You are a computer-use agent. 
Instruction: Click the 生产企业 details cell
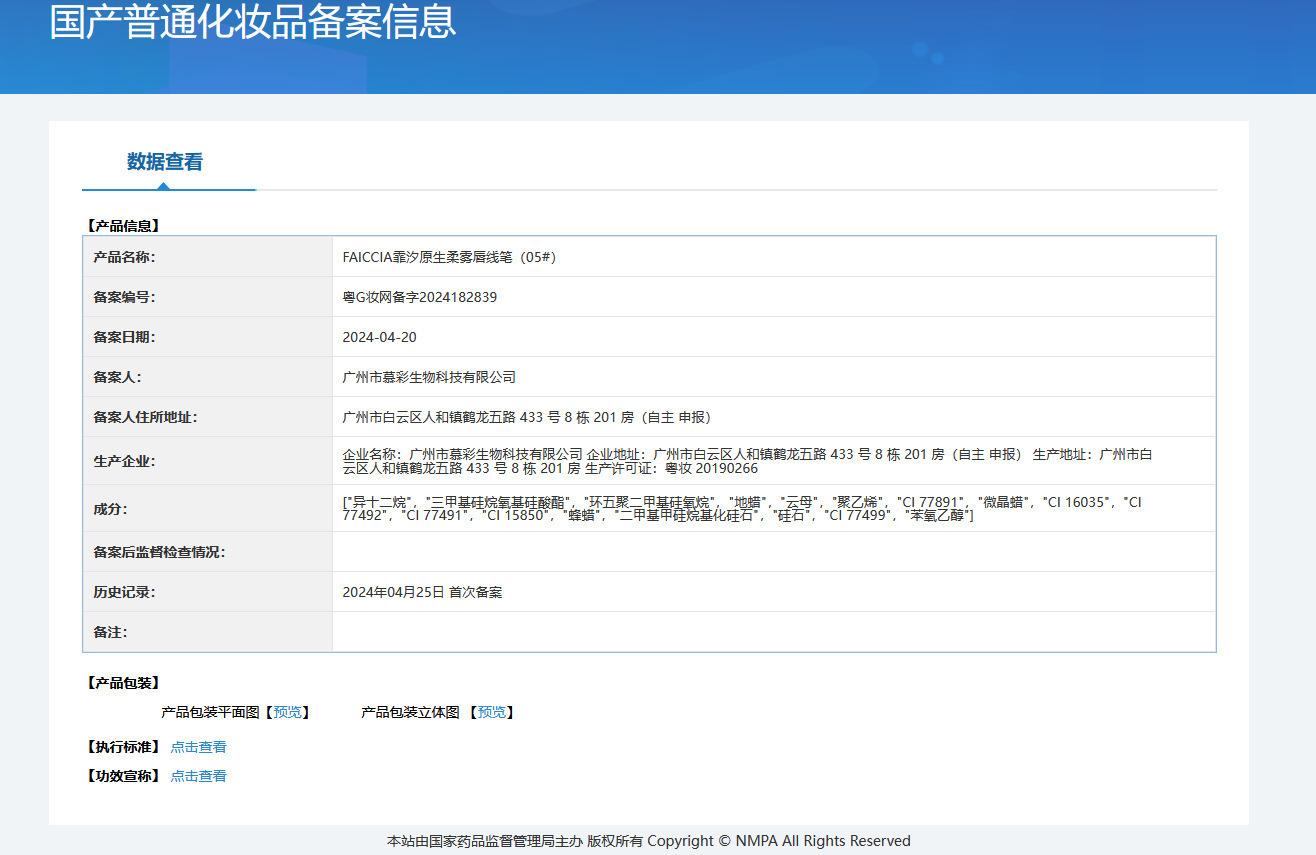tap(774, 461)
